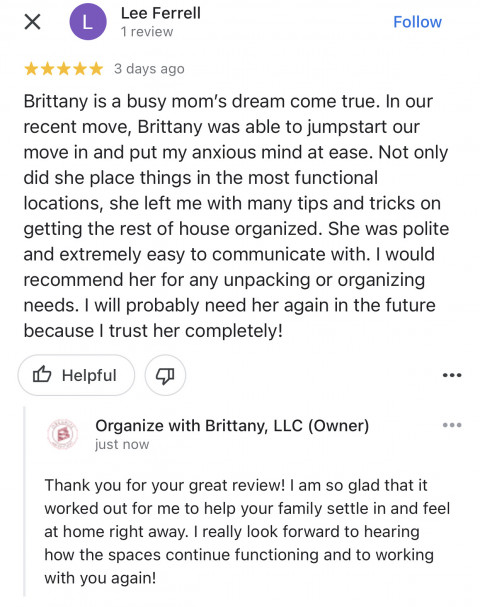This screenshot has height=607, width=480.
Task: Click the Organize with Brittany logo thumbnail
Action: coord(63,434)
